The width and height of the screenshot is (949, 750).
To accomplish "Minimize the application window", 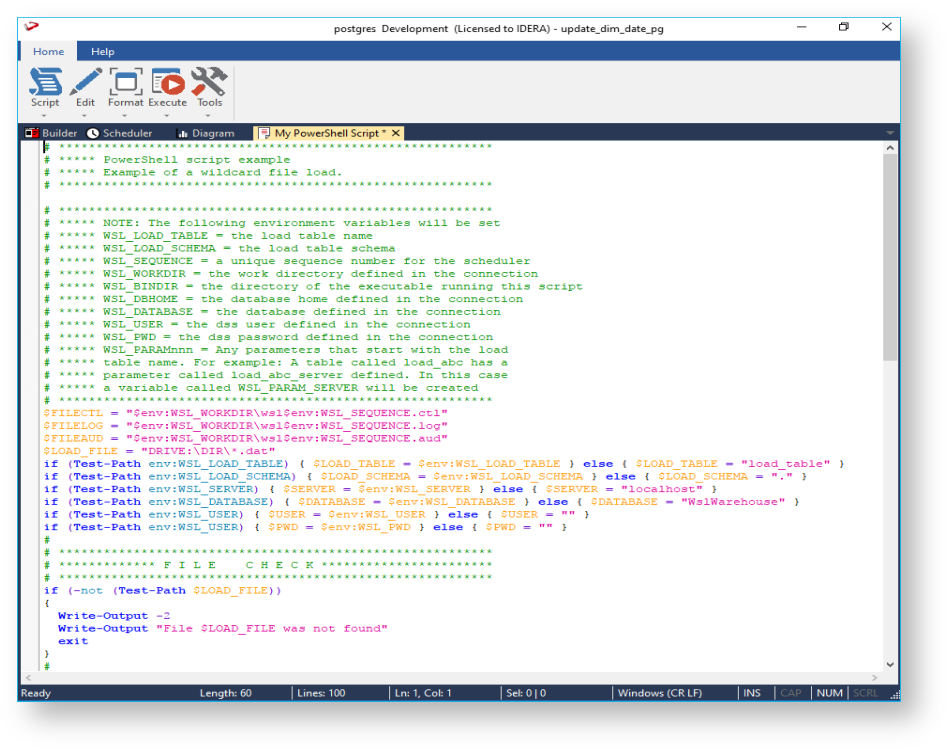I will [801, 27].
